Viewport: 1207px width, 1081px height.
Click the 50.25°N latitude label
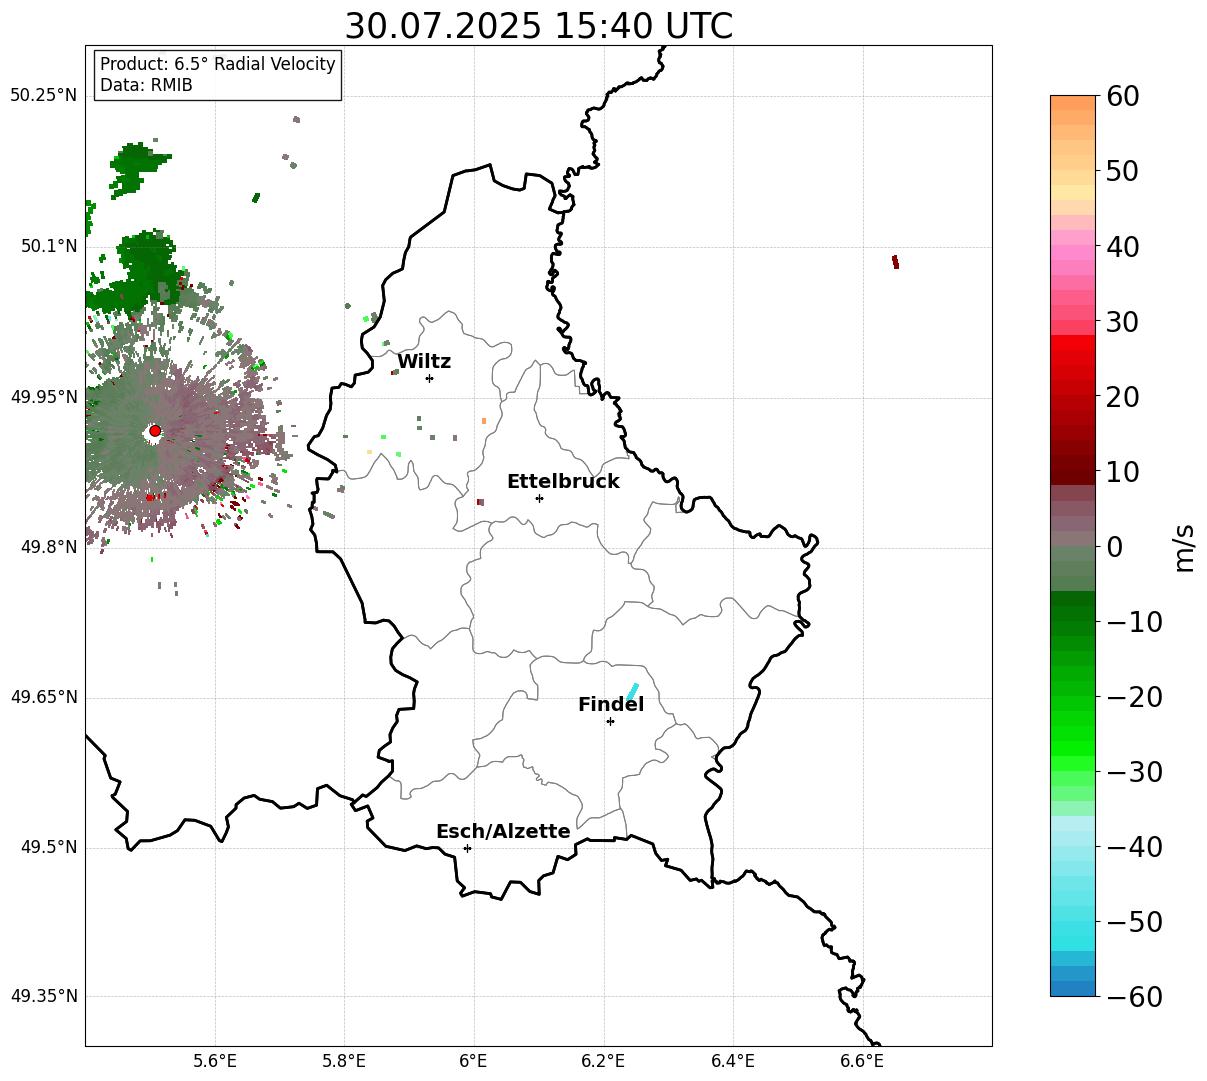(x=44, y=95)
